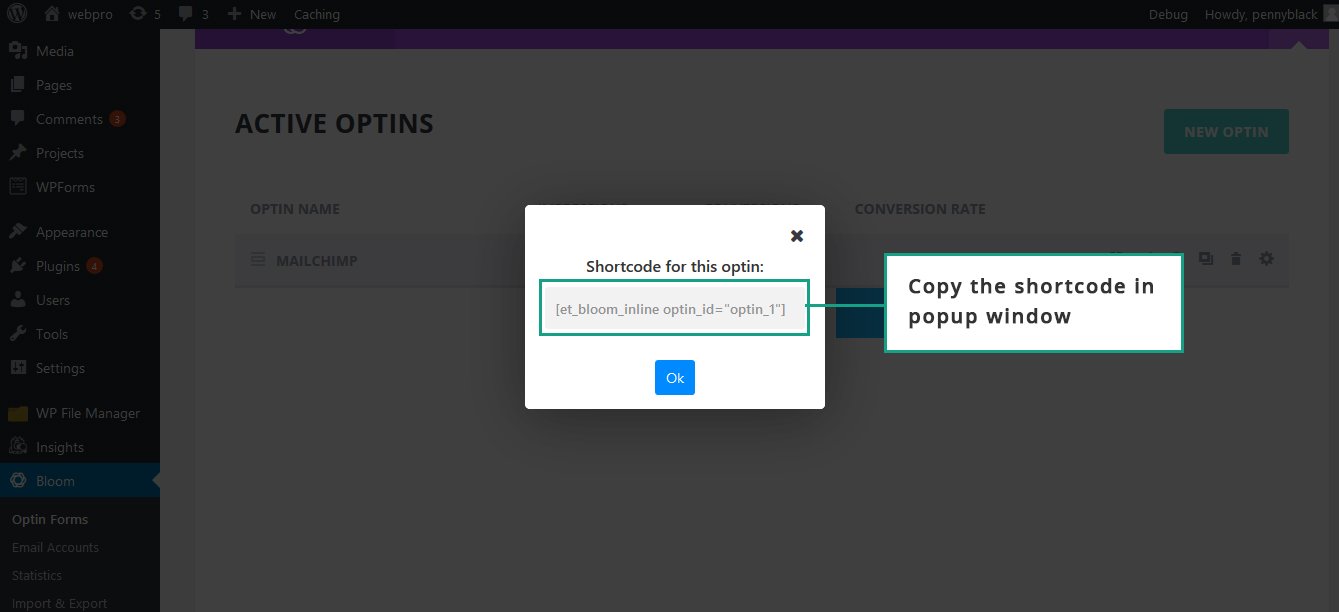Open the updates indicator showing 5
Image resolution: width=1339 pixels, height=612 pixels.
(x=145, y=14)
